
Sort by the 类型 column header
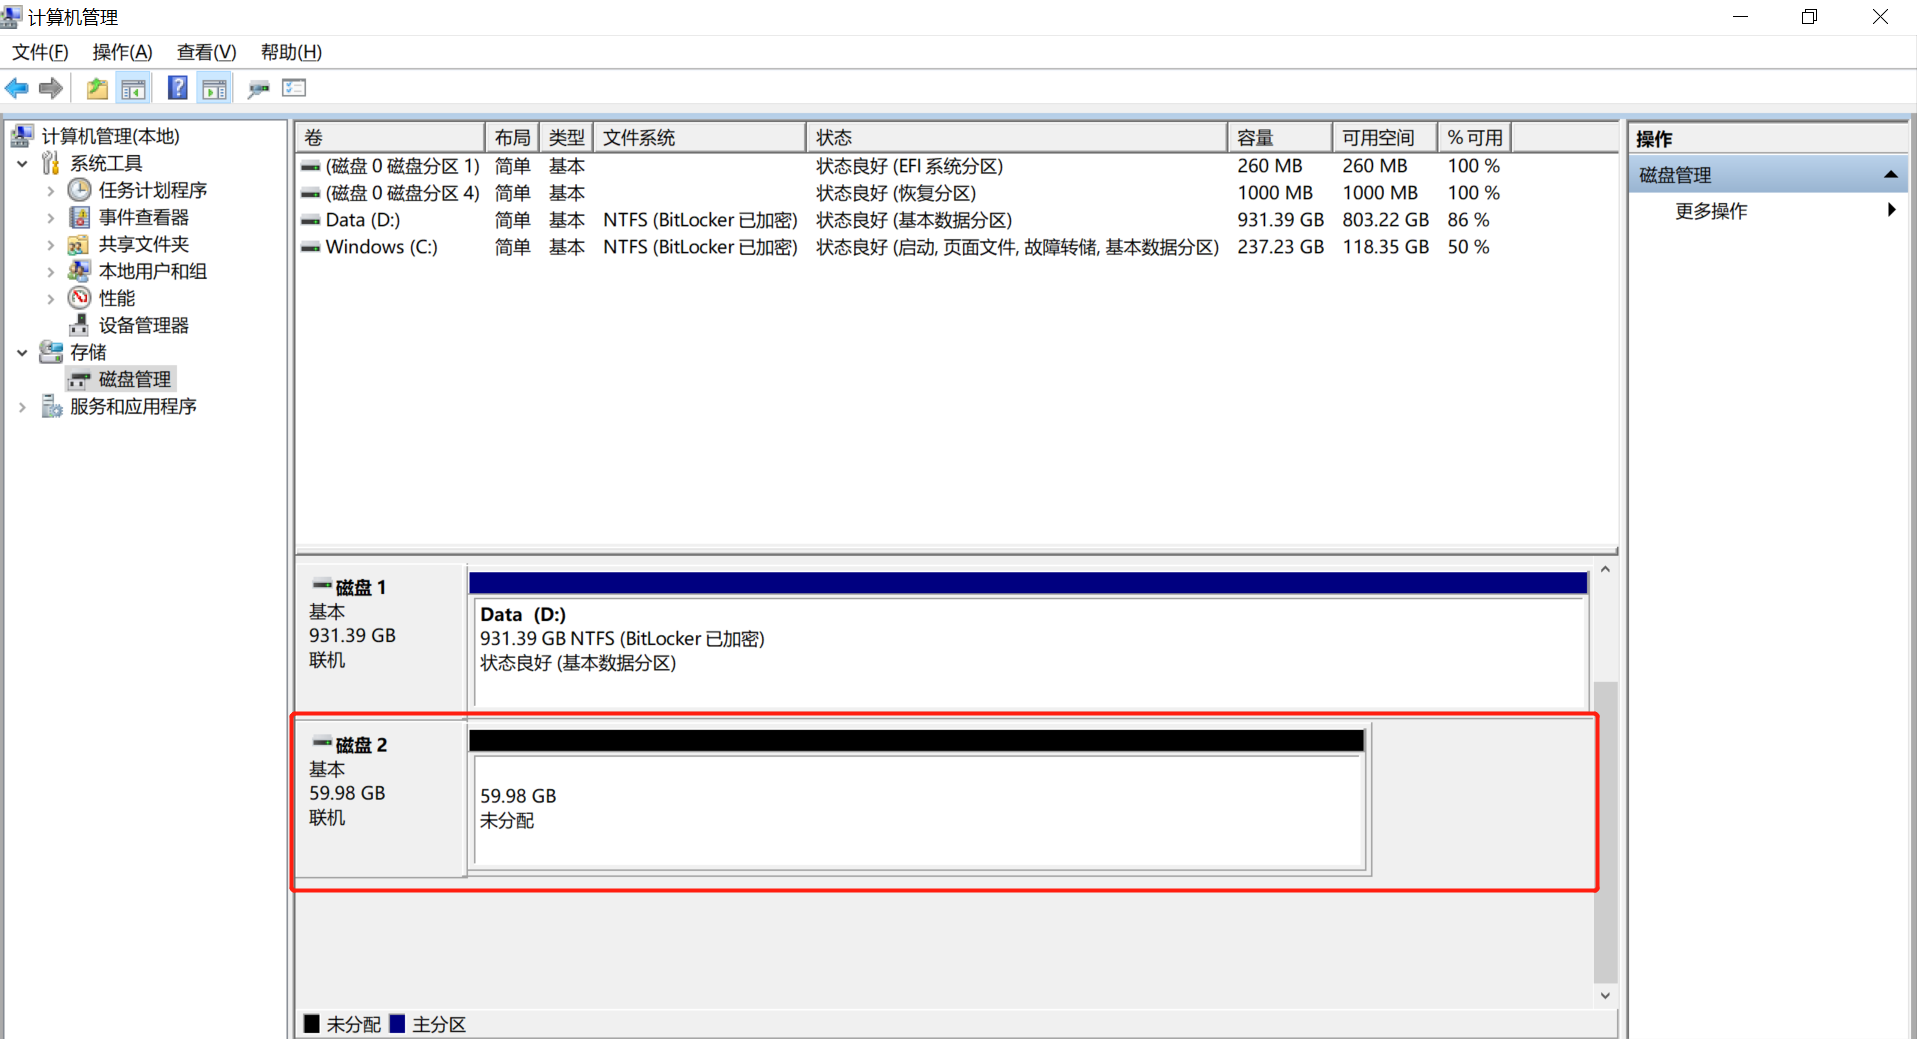tap(566, 137)
